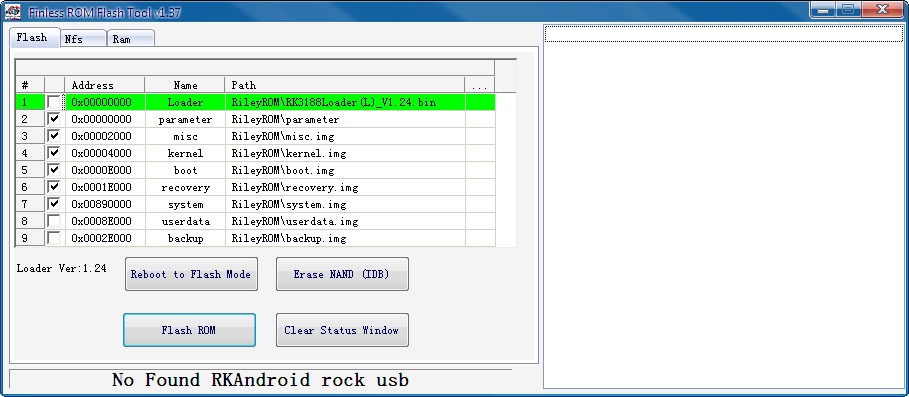Select the system.img path cell
The height and width of the screenshot is (397, 909).
tap(346, 205)
